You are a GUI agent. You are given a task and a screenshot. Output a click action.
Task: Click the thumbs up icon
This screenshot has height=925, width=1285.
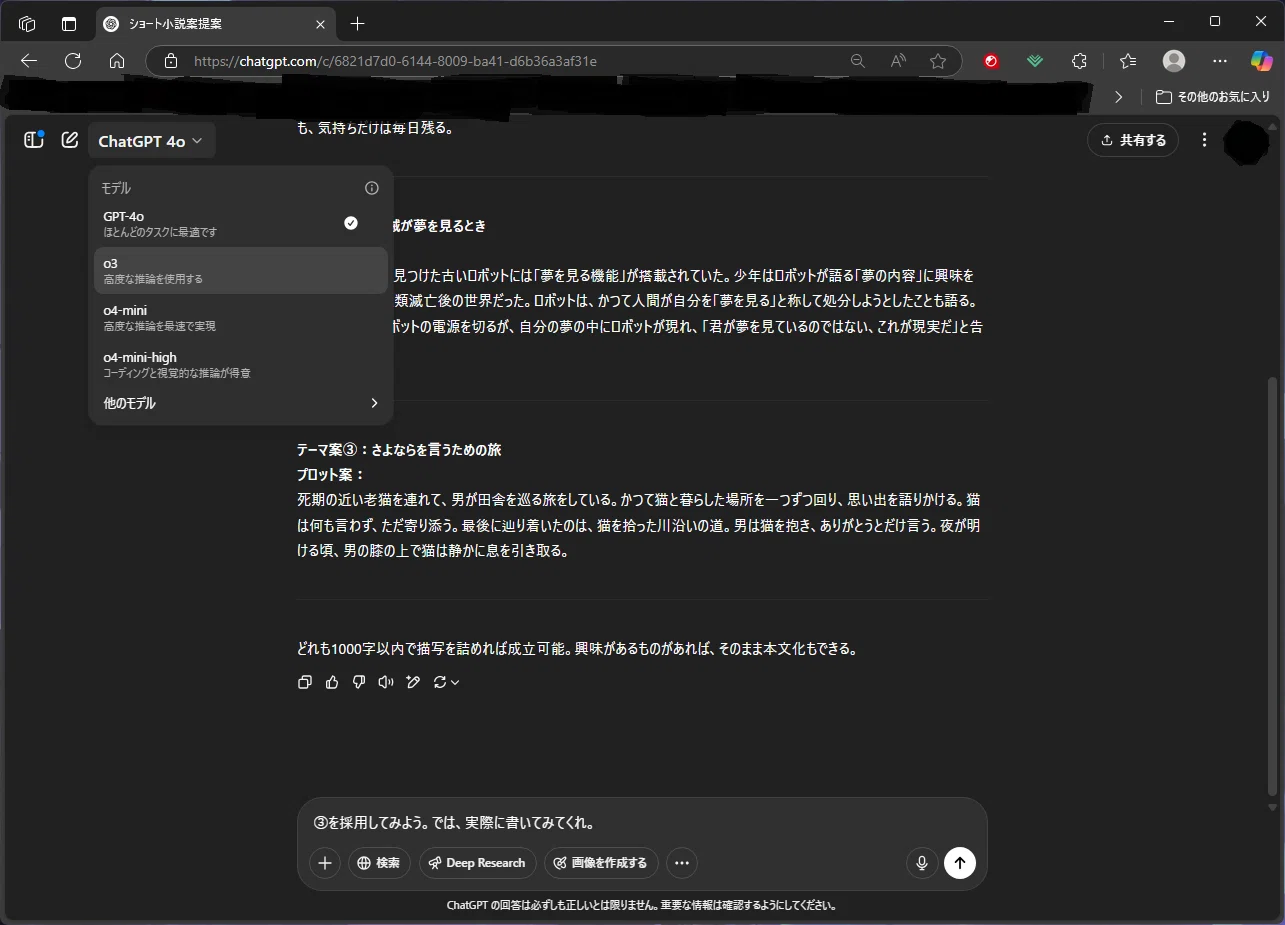[332, 682]
